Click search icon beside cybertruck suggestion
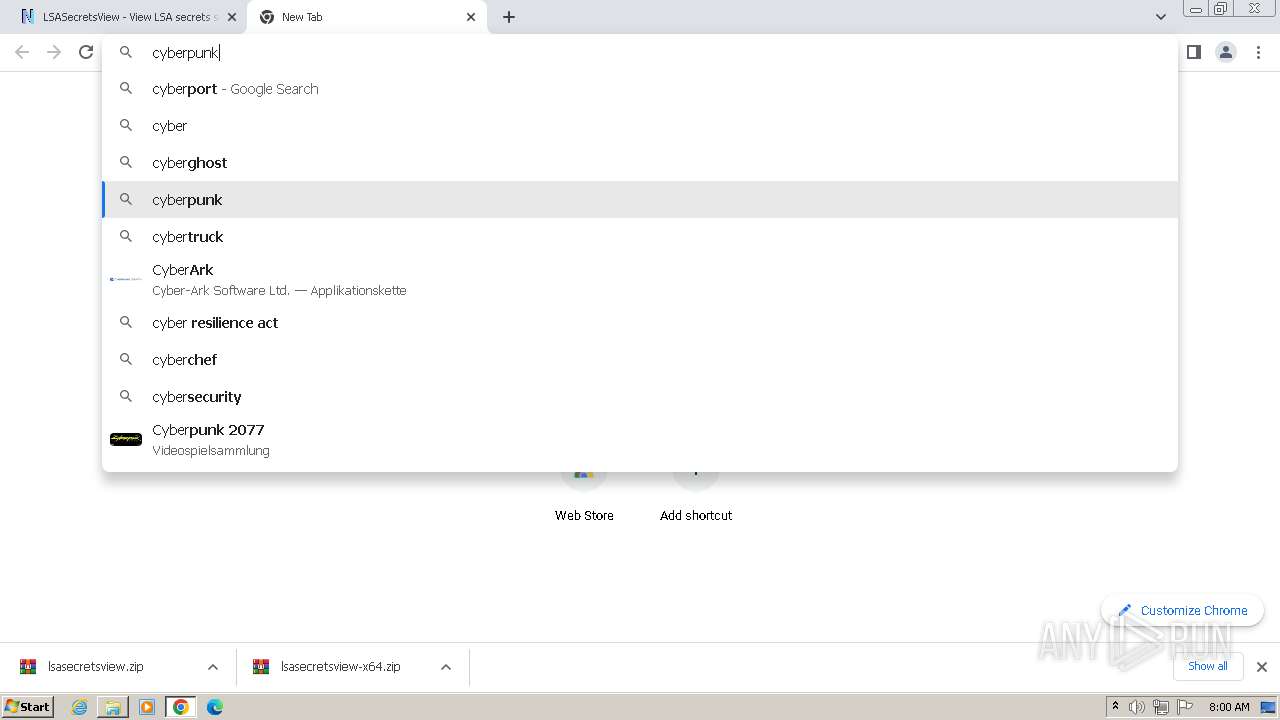 pyautogui.click(x=126, y=237)
